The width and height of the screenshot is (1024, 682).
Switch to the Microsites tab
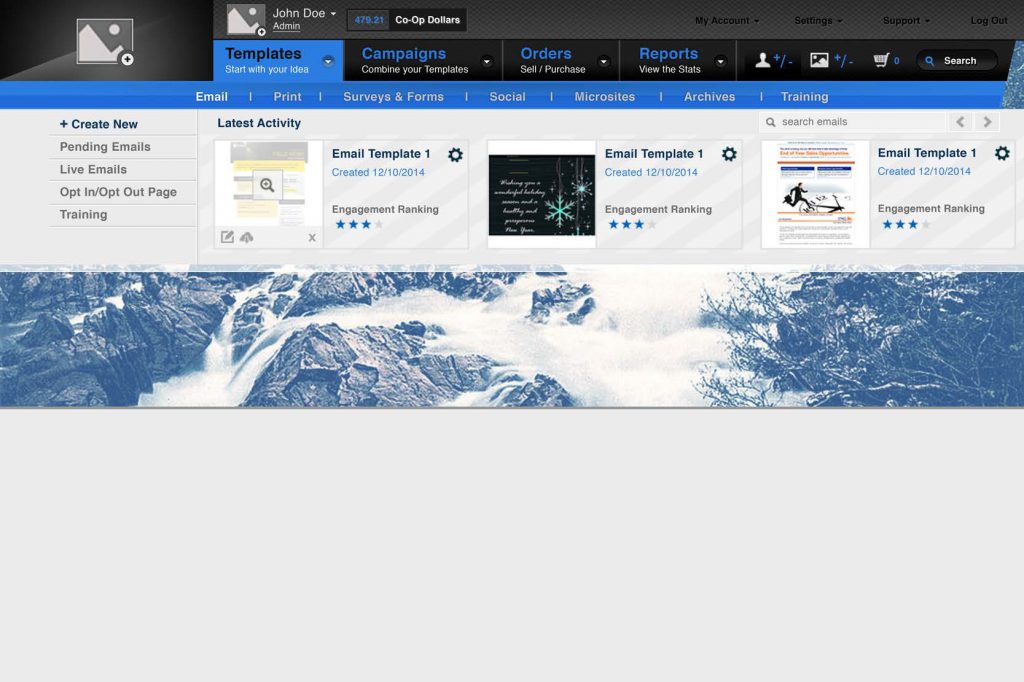coord(604,97)
